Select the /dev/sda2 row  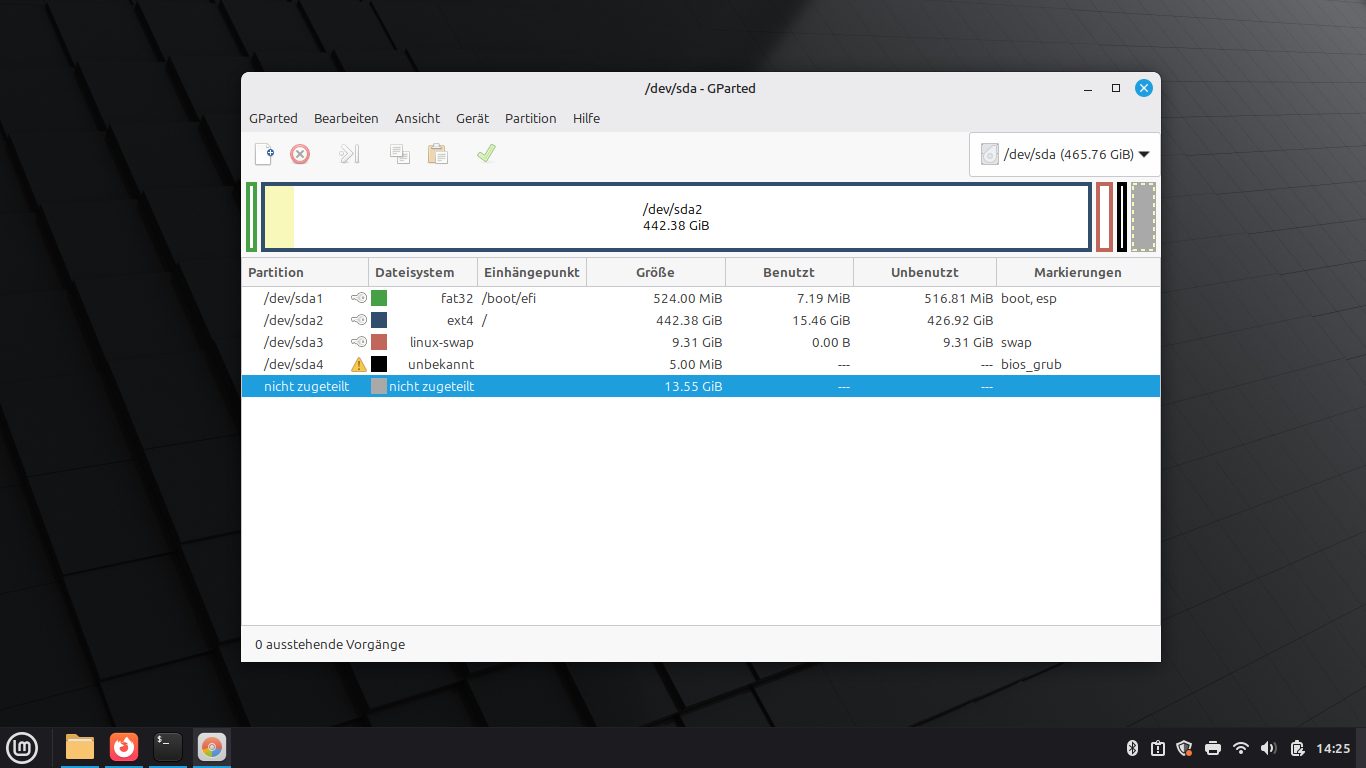(700, 320)
